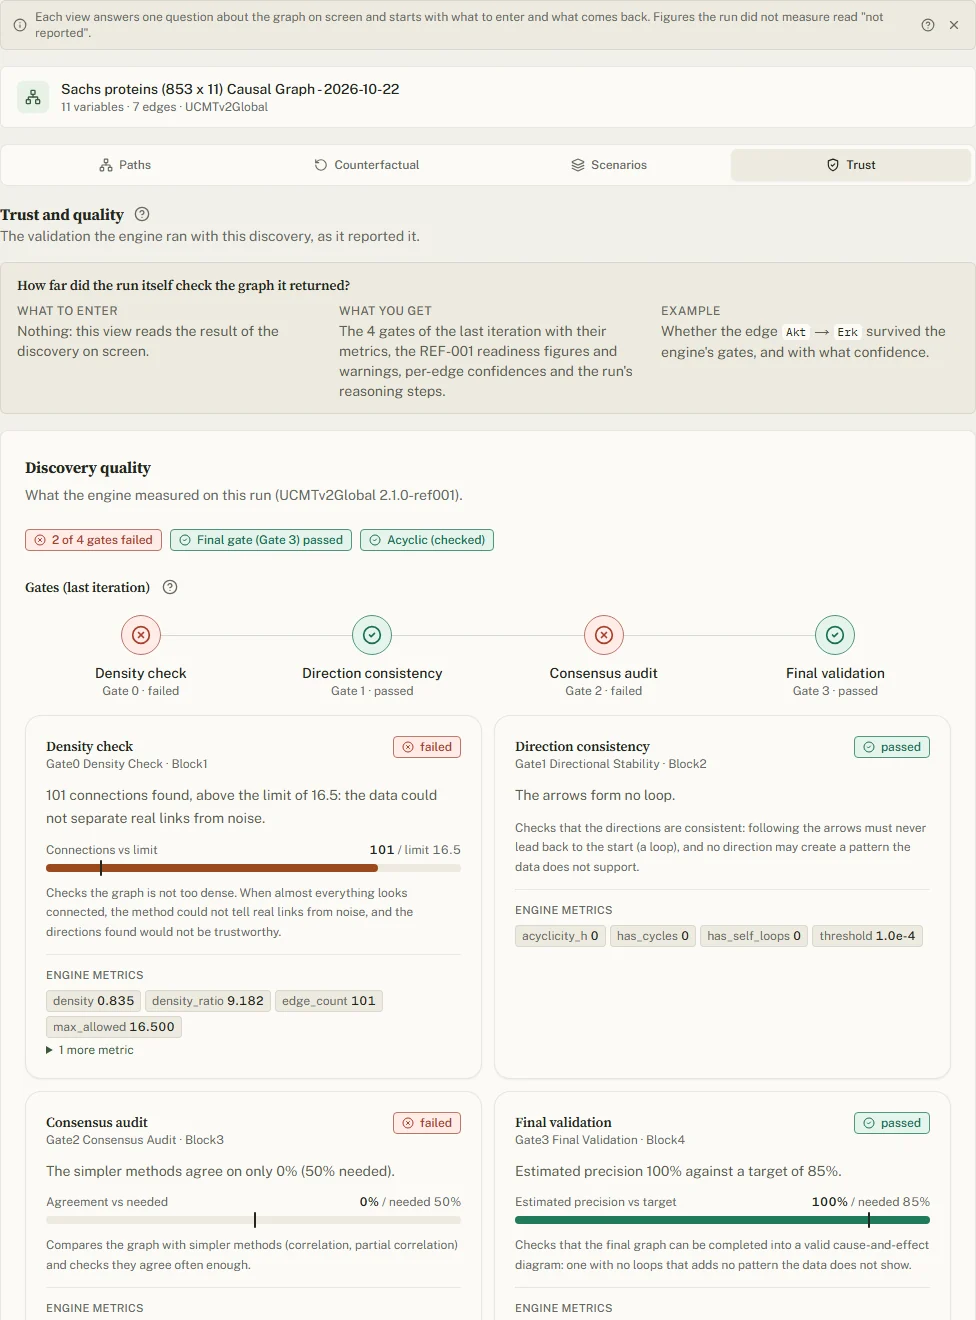Viewport: 976px width, 1320px height.
Task: Dismiss the info banner with the X icon
Action: 954,25
